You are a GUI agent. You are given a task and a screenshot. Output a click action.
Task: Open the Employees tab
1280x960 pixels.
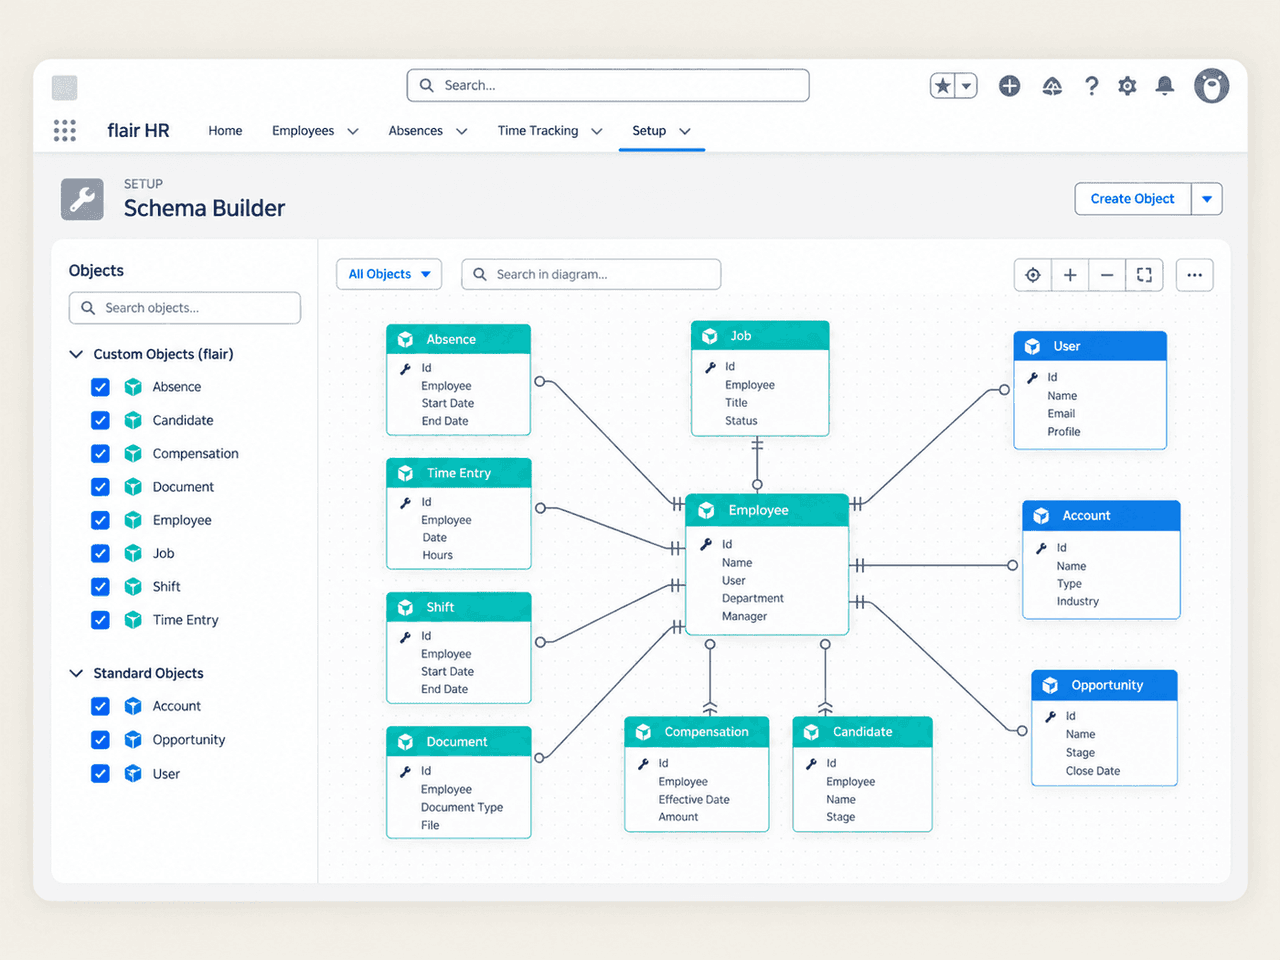[303, 131]
